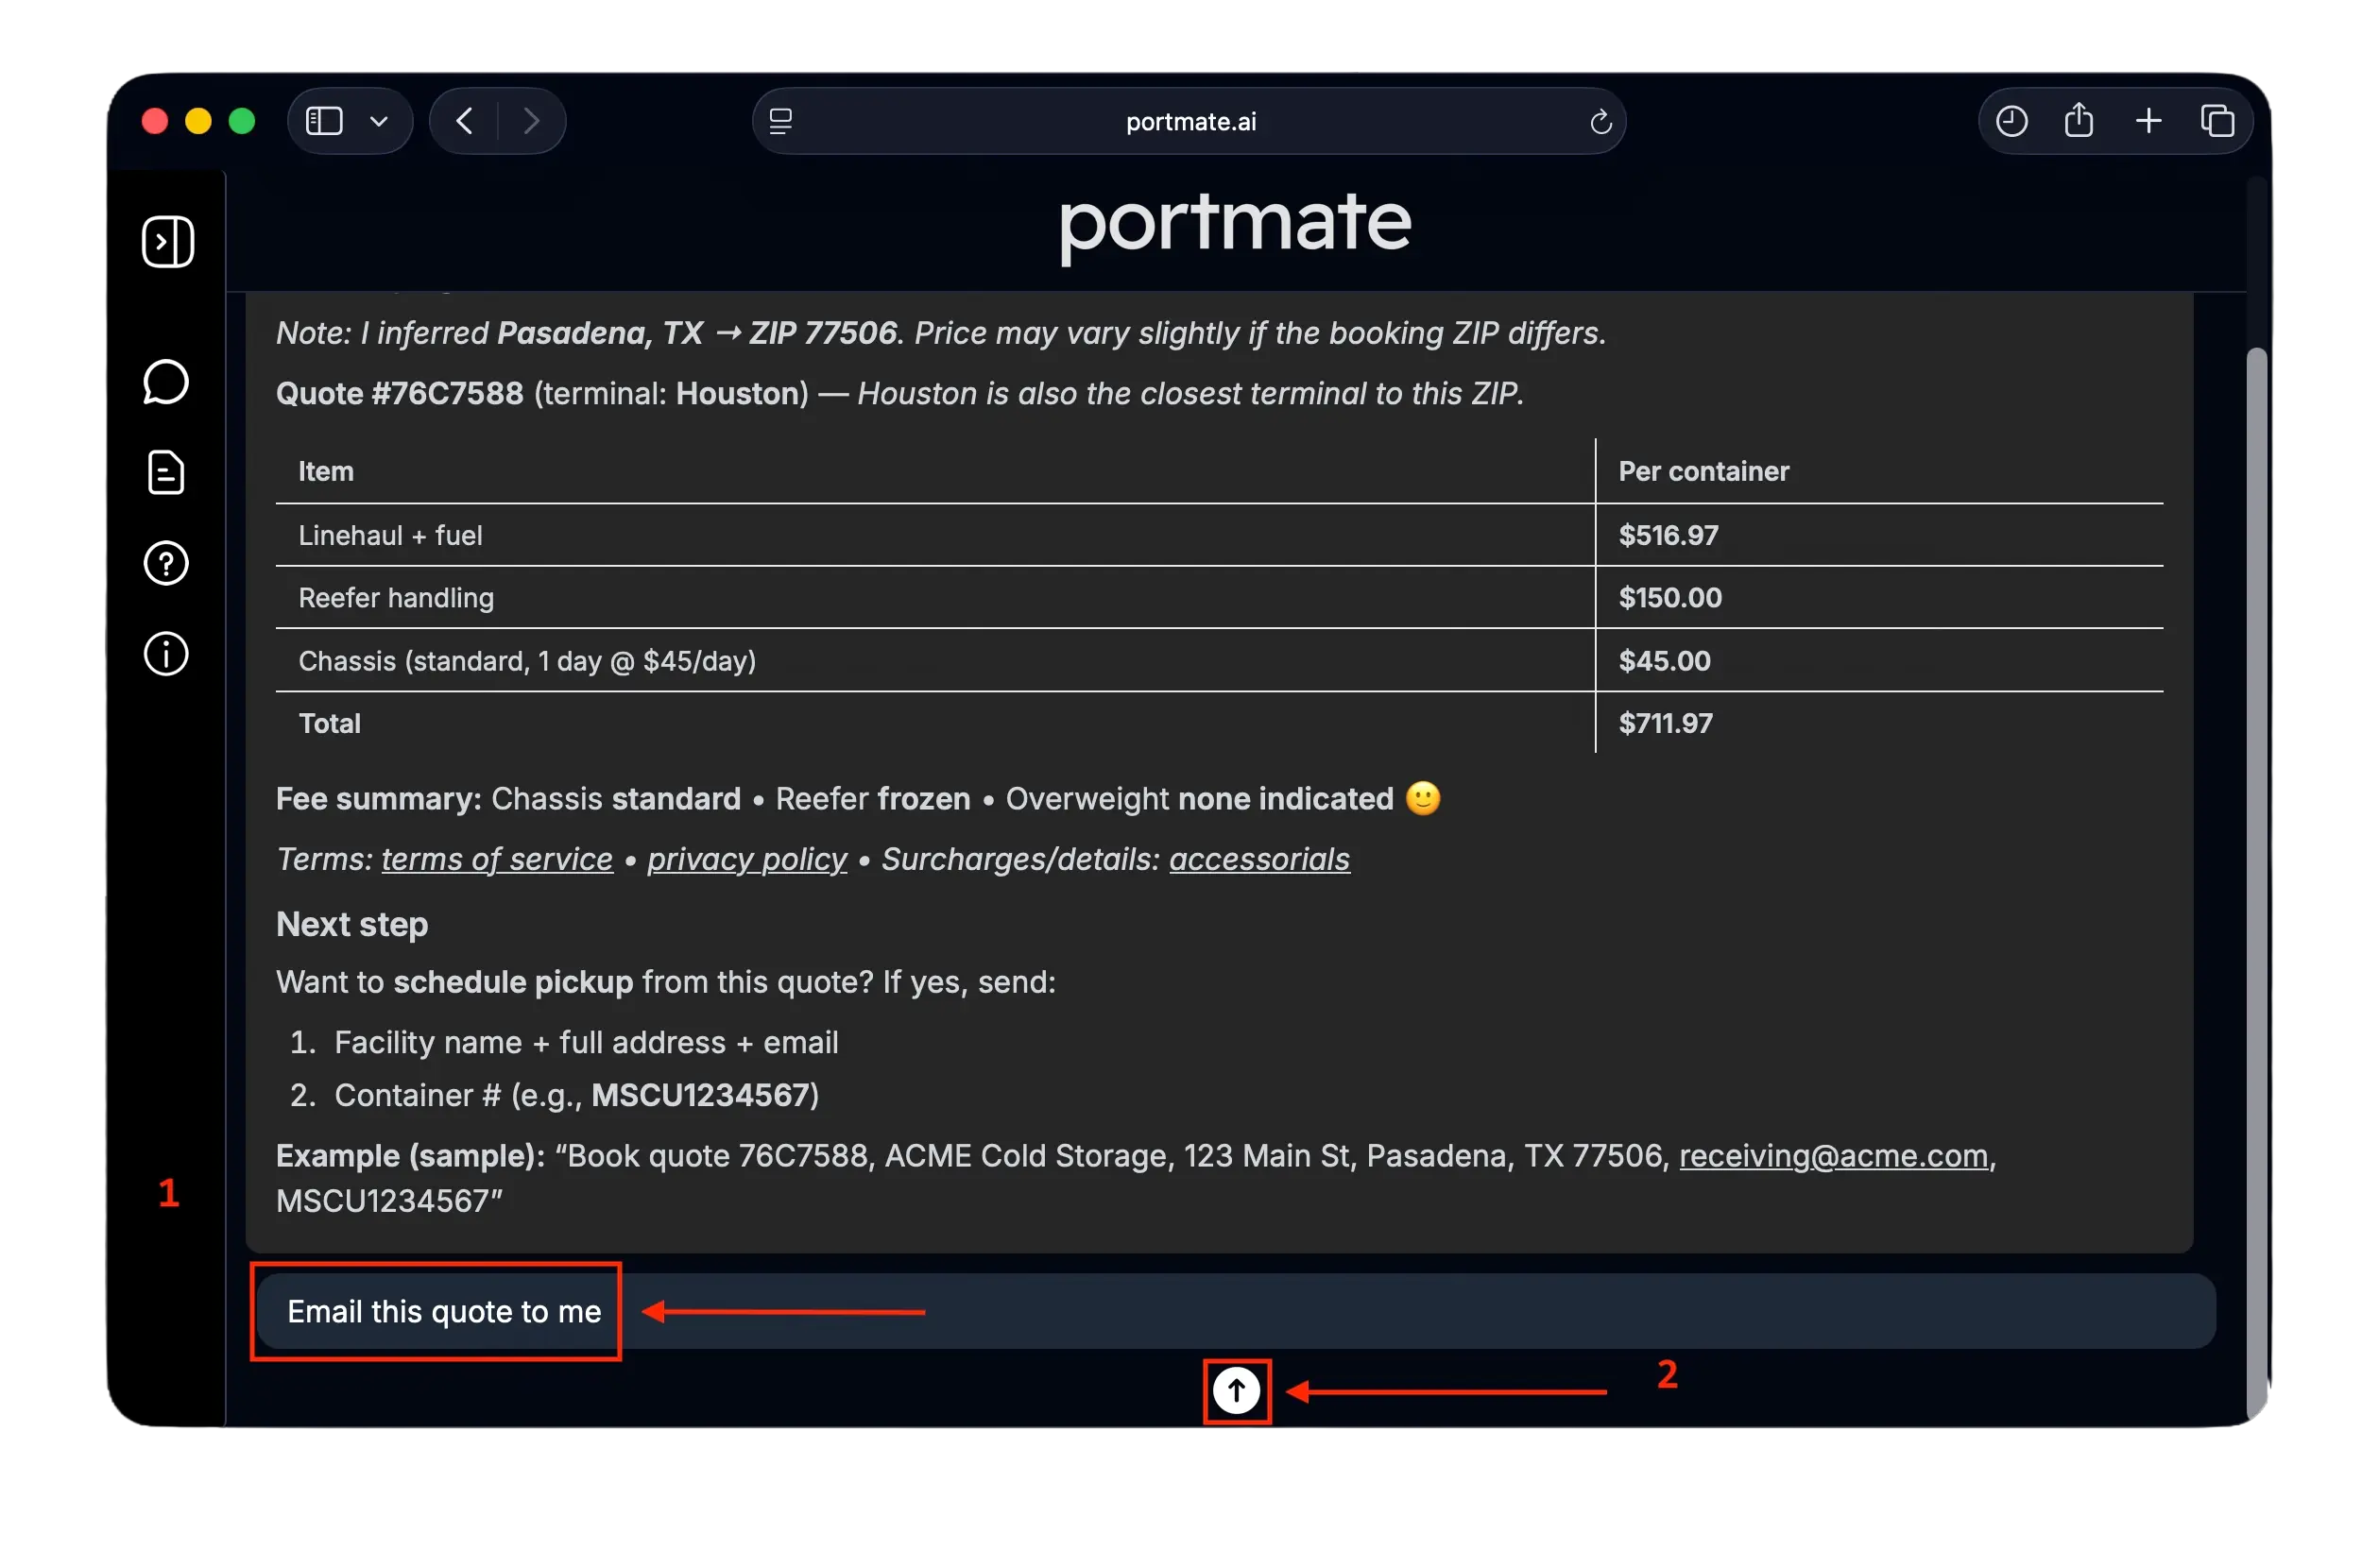The height and width of the screenshot is (1568, 2379).
Task: Go forward with Safari forward arrow
Action: (531, 121)
